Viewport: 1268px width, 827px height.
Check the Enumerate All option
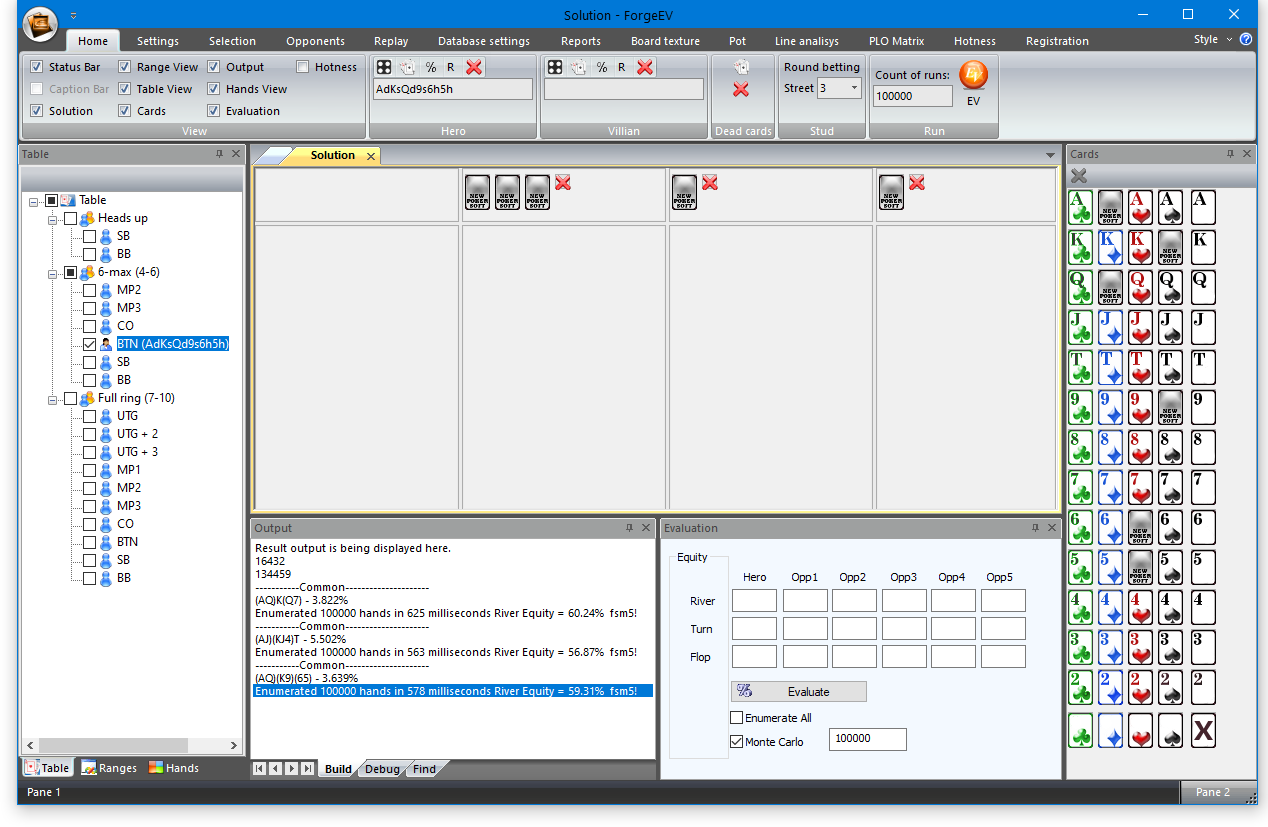point(737,718)
